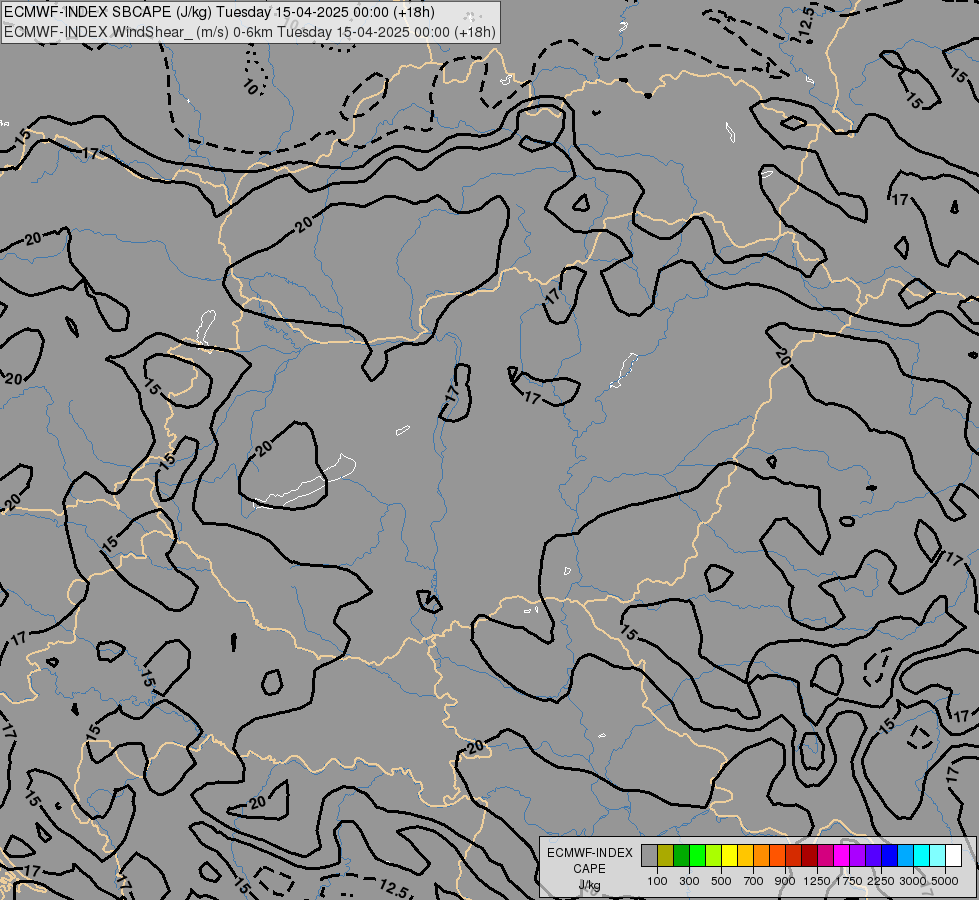Click the SBCAPE title line
Image resolution: width=979 pixels, height=900 pixels.
(x=219, y=12)
